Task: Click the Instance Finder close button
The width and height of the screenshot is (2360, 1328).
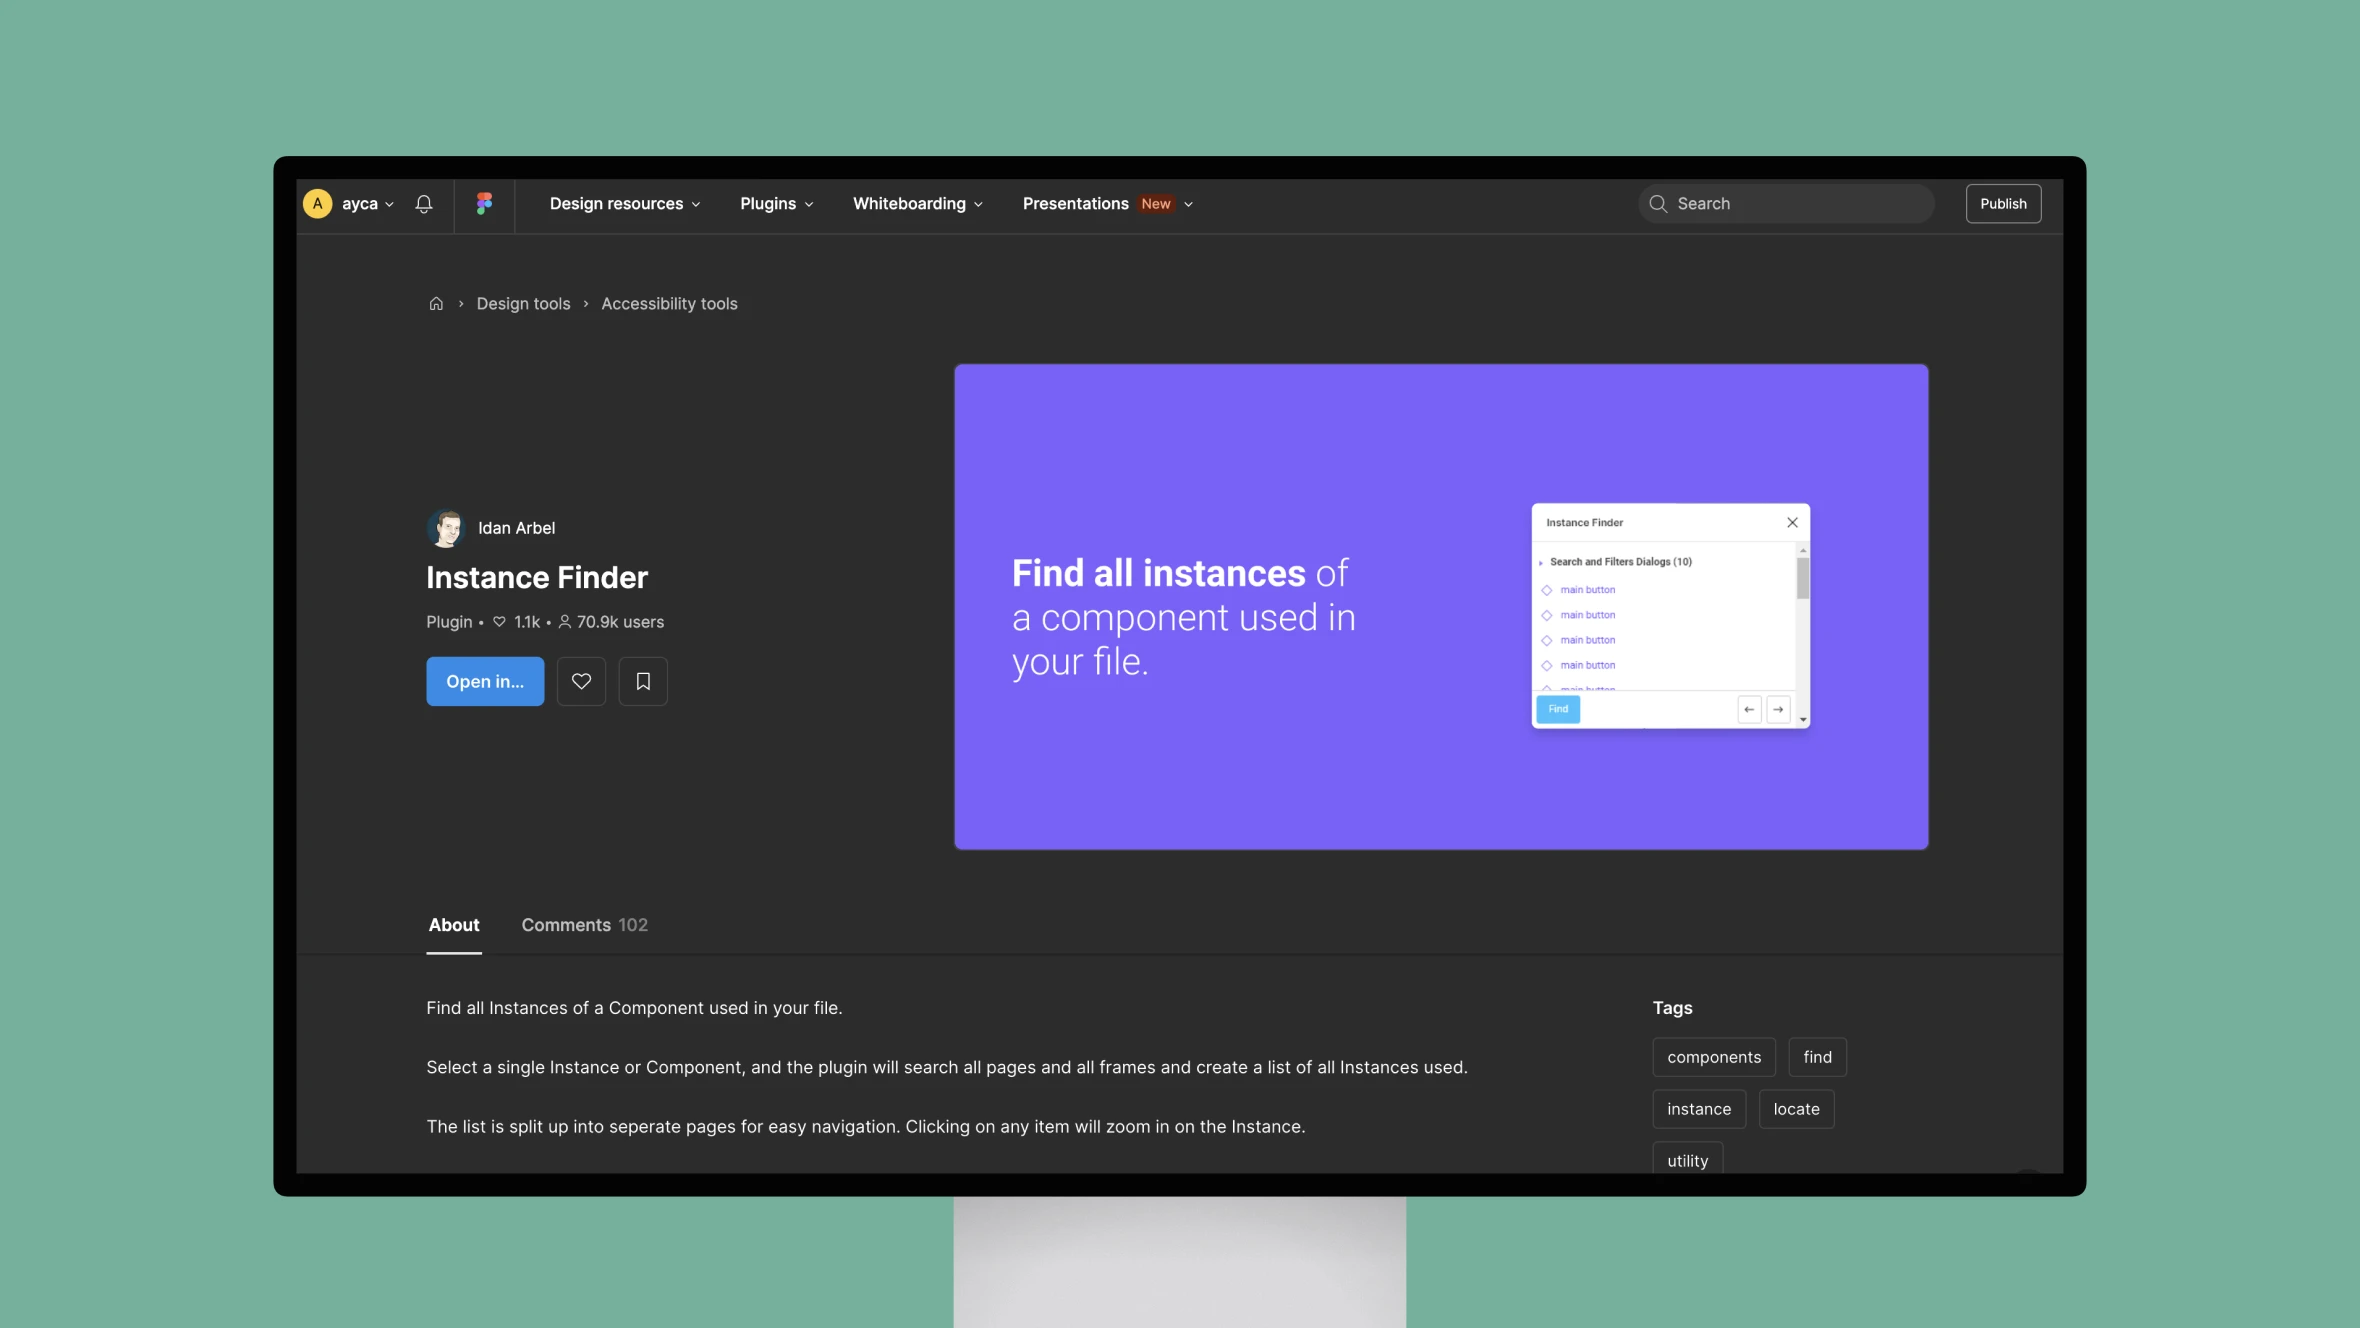Action: click(1793, 522)
